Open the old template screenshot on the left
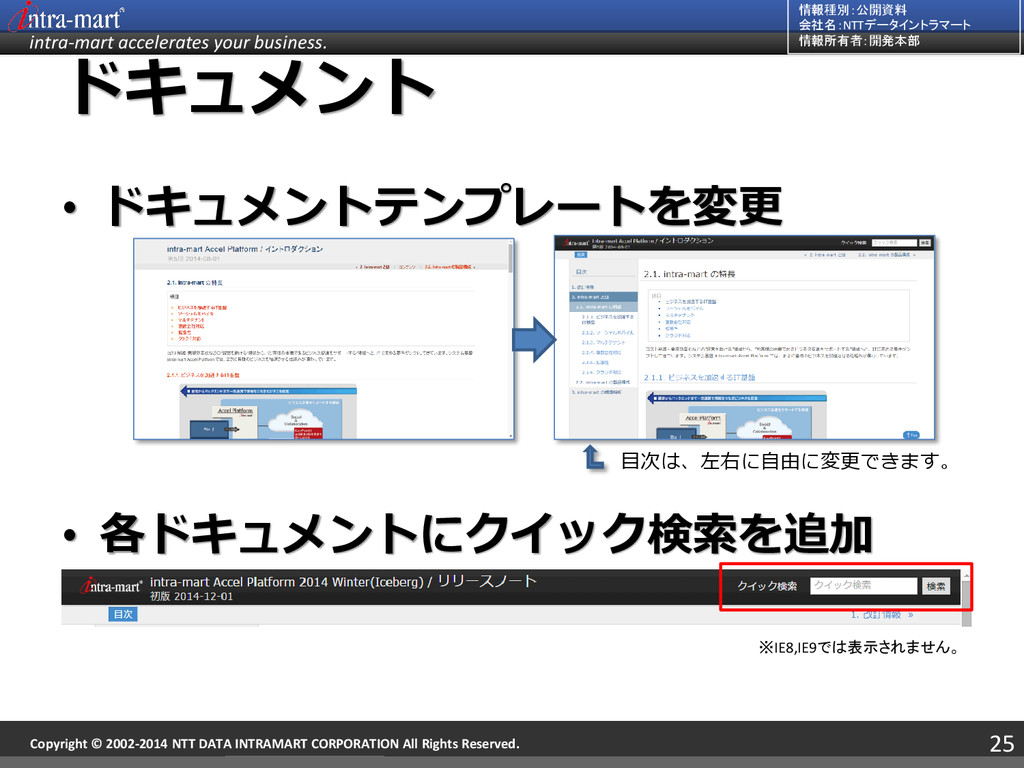 [324, 339]
